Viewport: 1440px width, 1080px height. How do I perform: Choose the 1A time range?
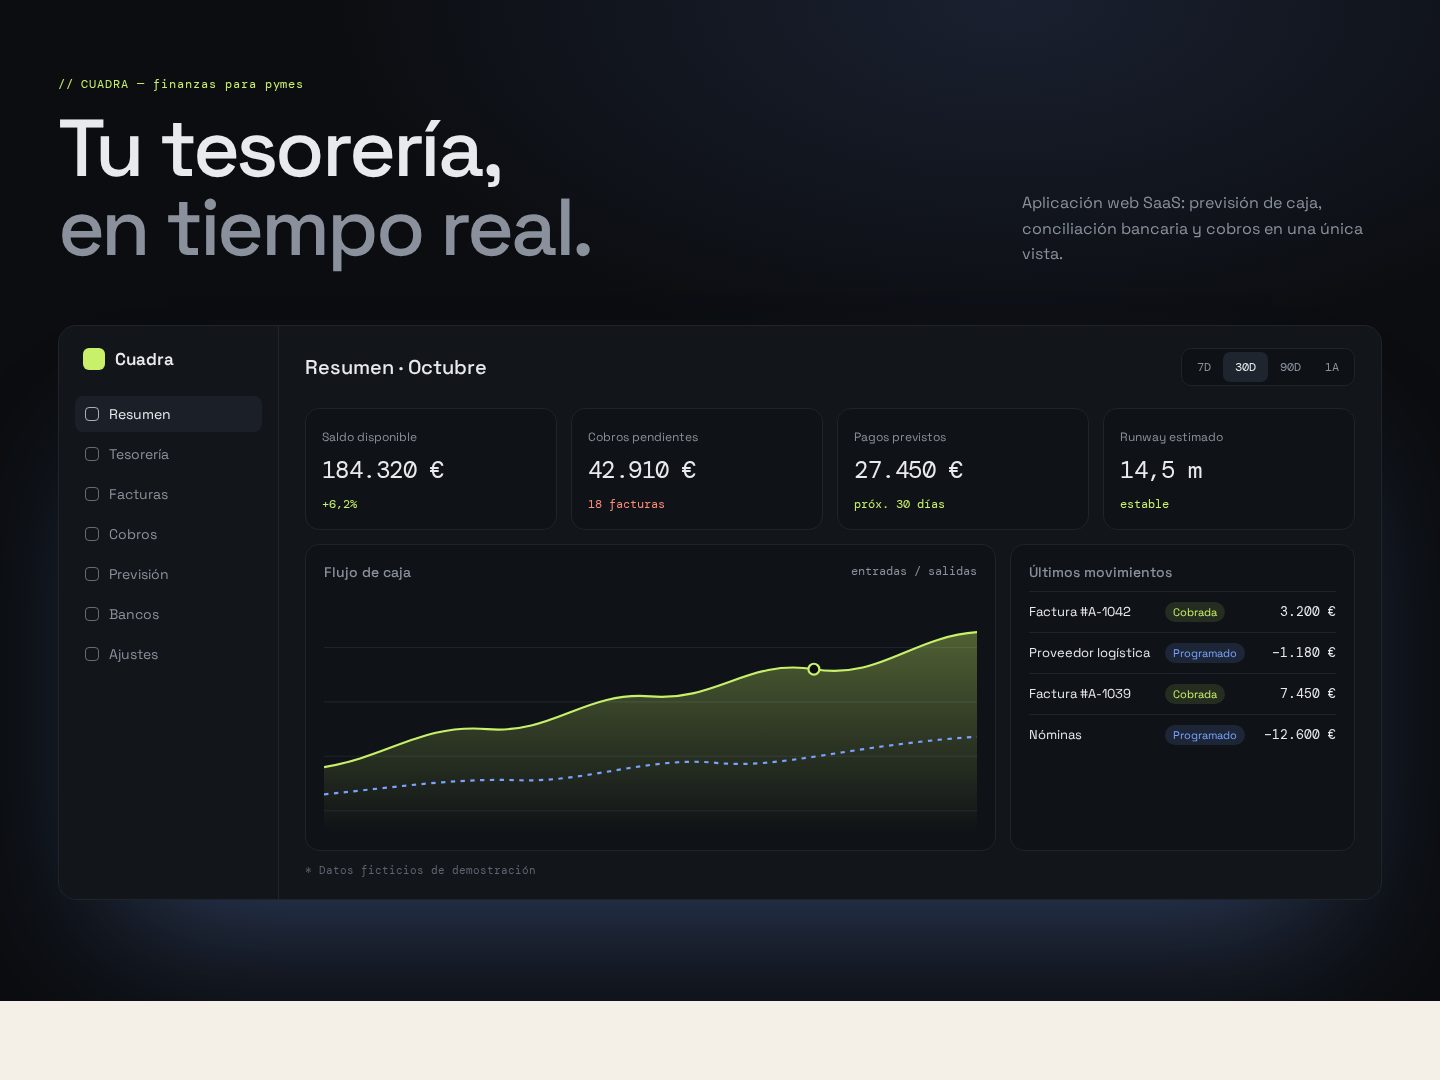1331,367
